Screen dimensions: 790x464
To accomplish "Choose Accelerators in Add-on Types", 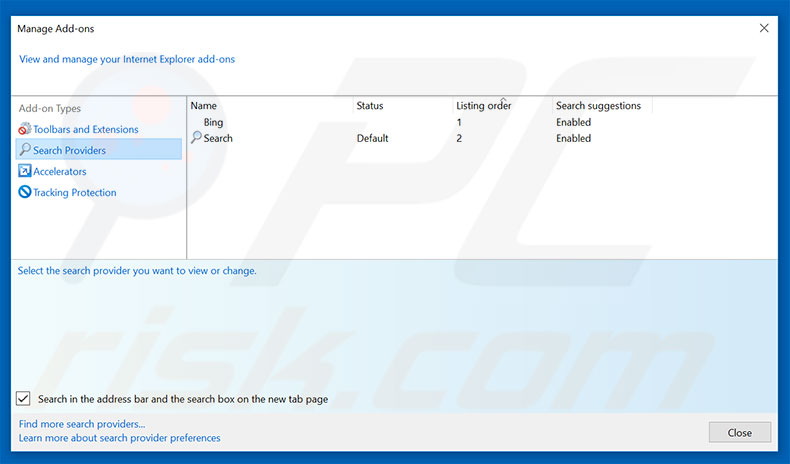I will [x=59, y=171].
